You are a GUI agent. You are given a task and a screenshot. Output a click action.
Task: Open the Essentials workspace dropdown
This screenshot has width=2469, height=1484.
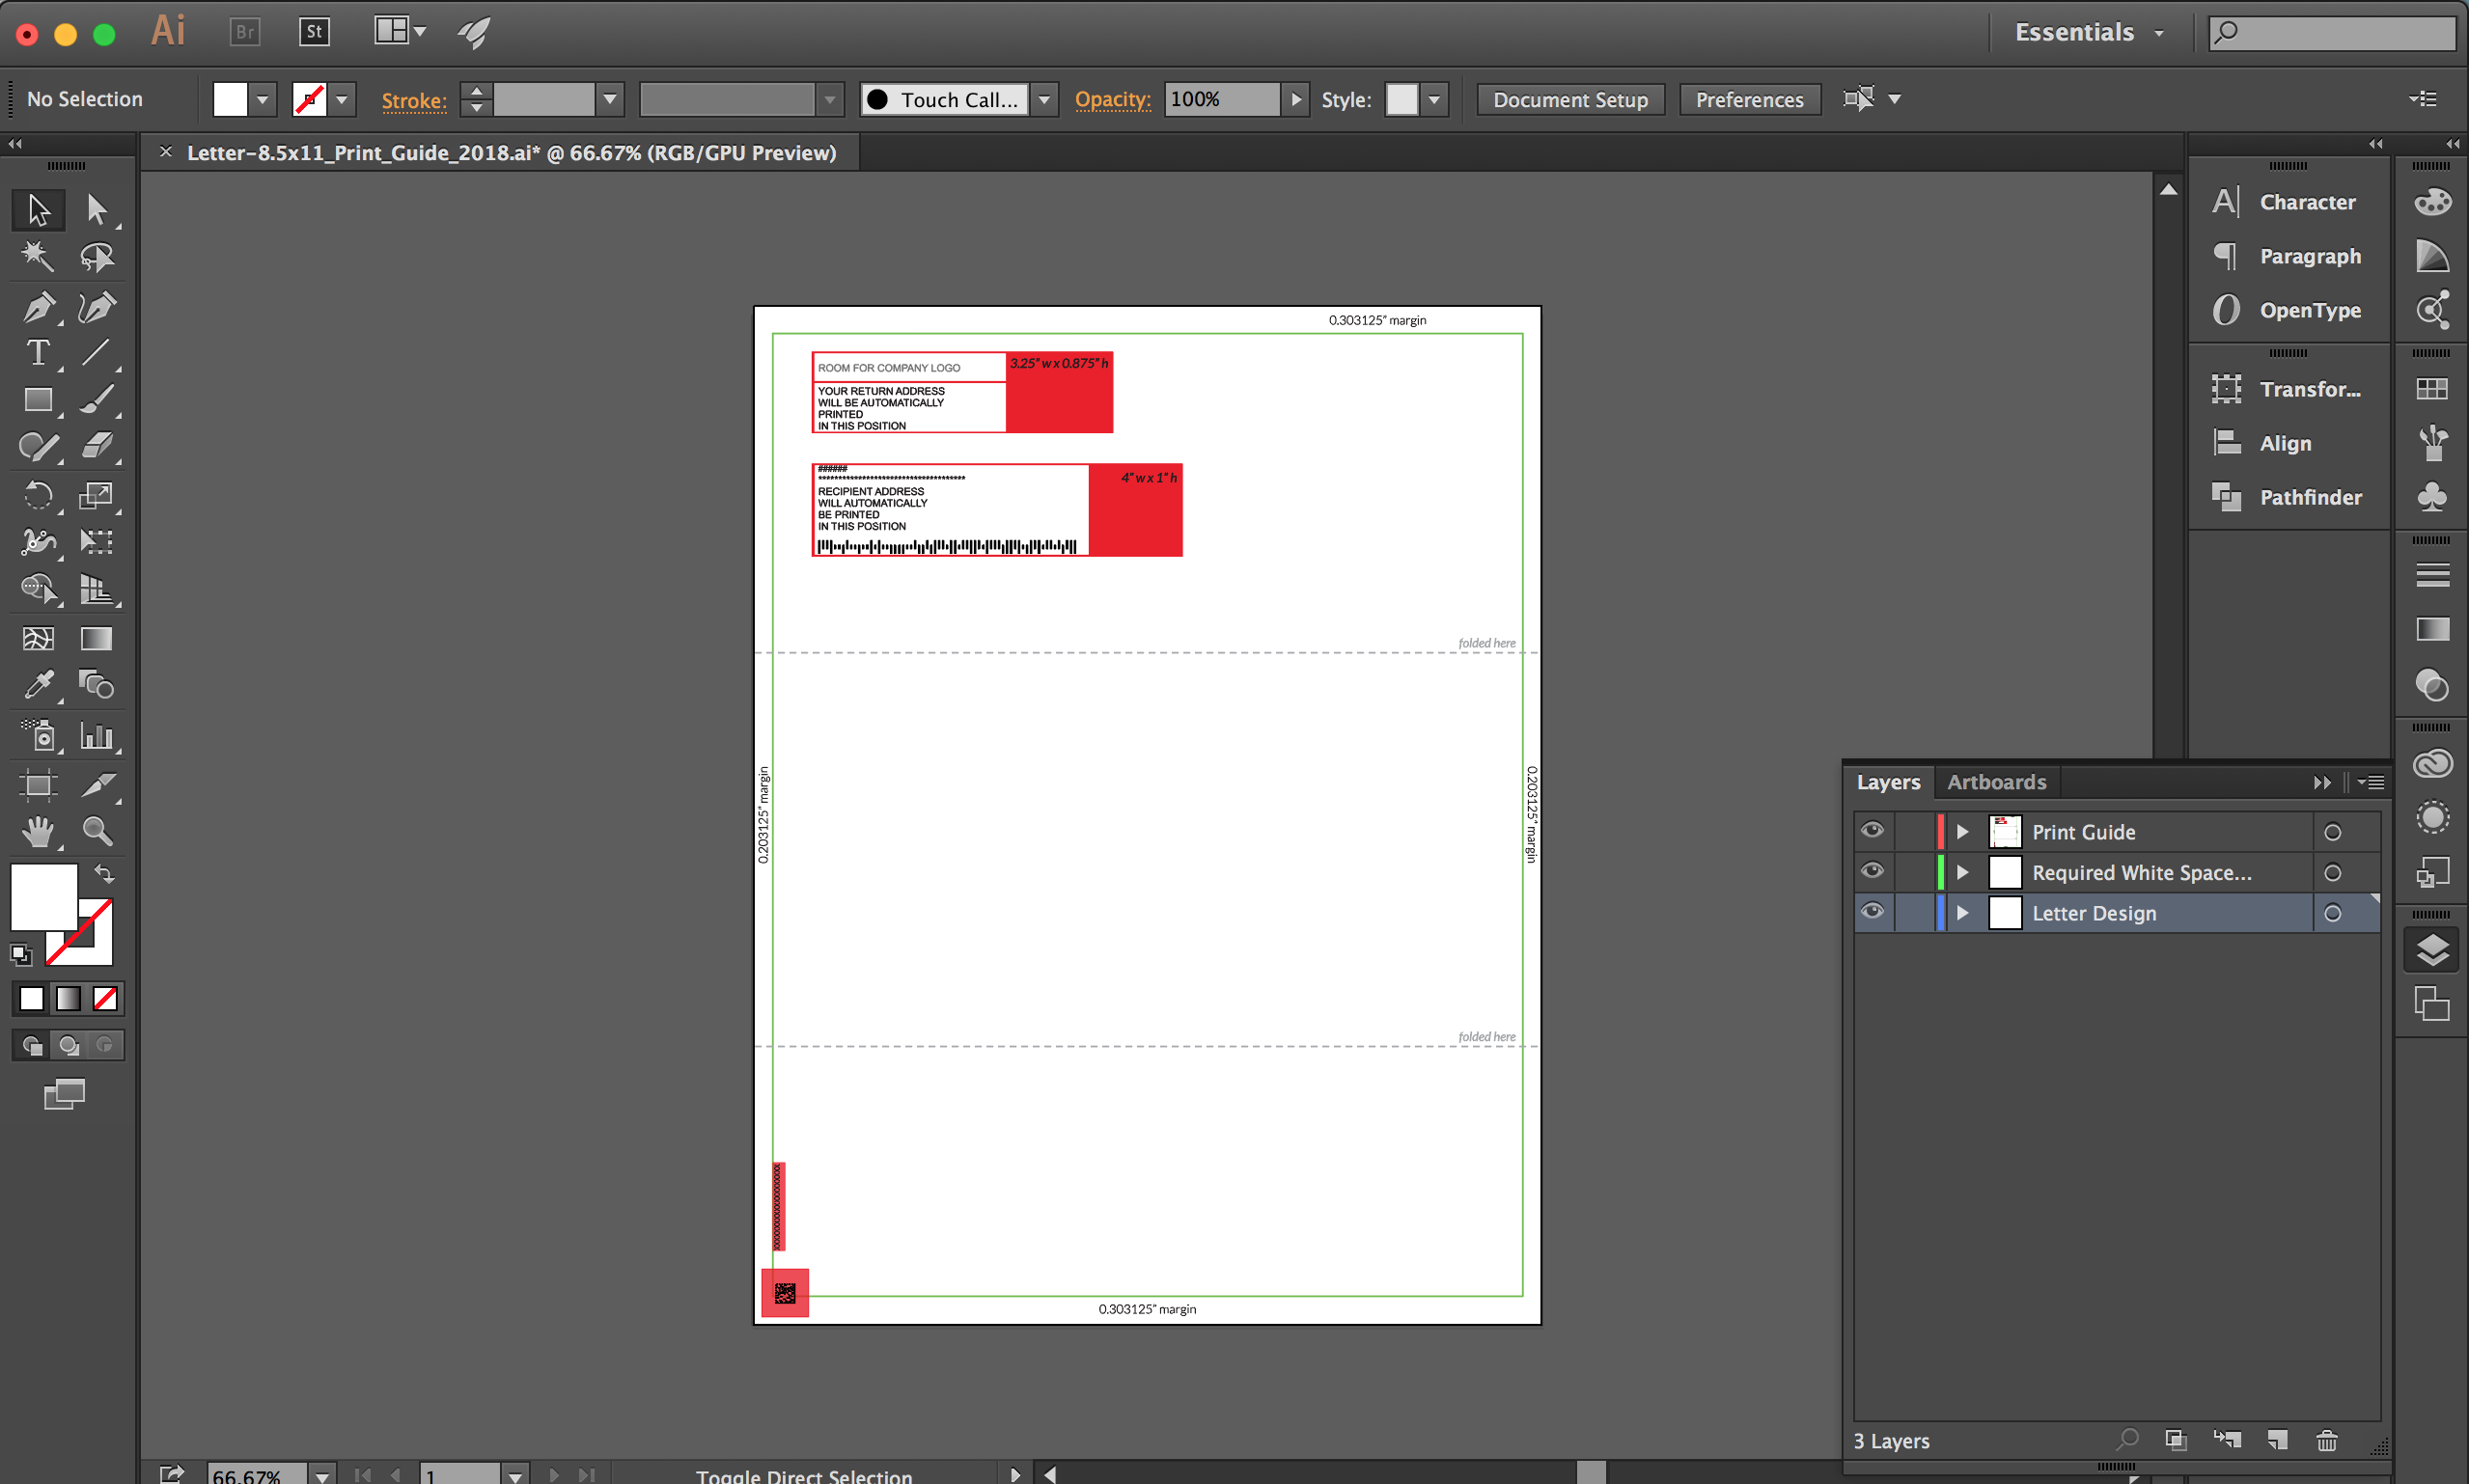pyautogui.click(x=2088, y=32)
